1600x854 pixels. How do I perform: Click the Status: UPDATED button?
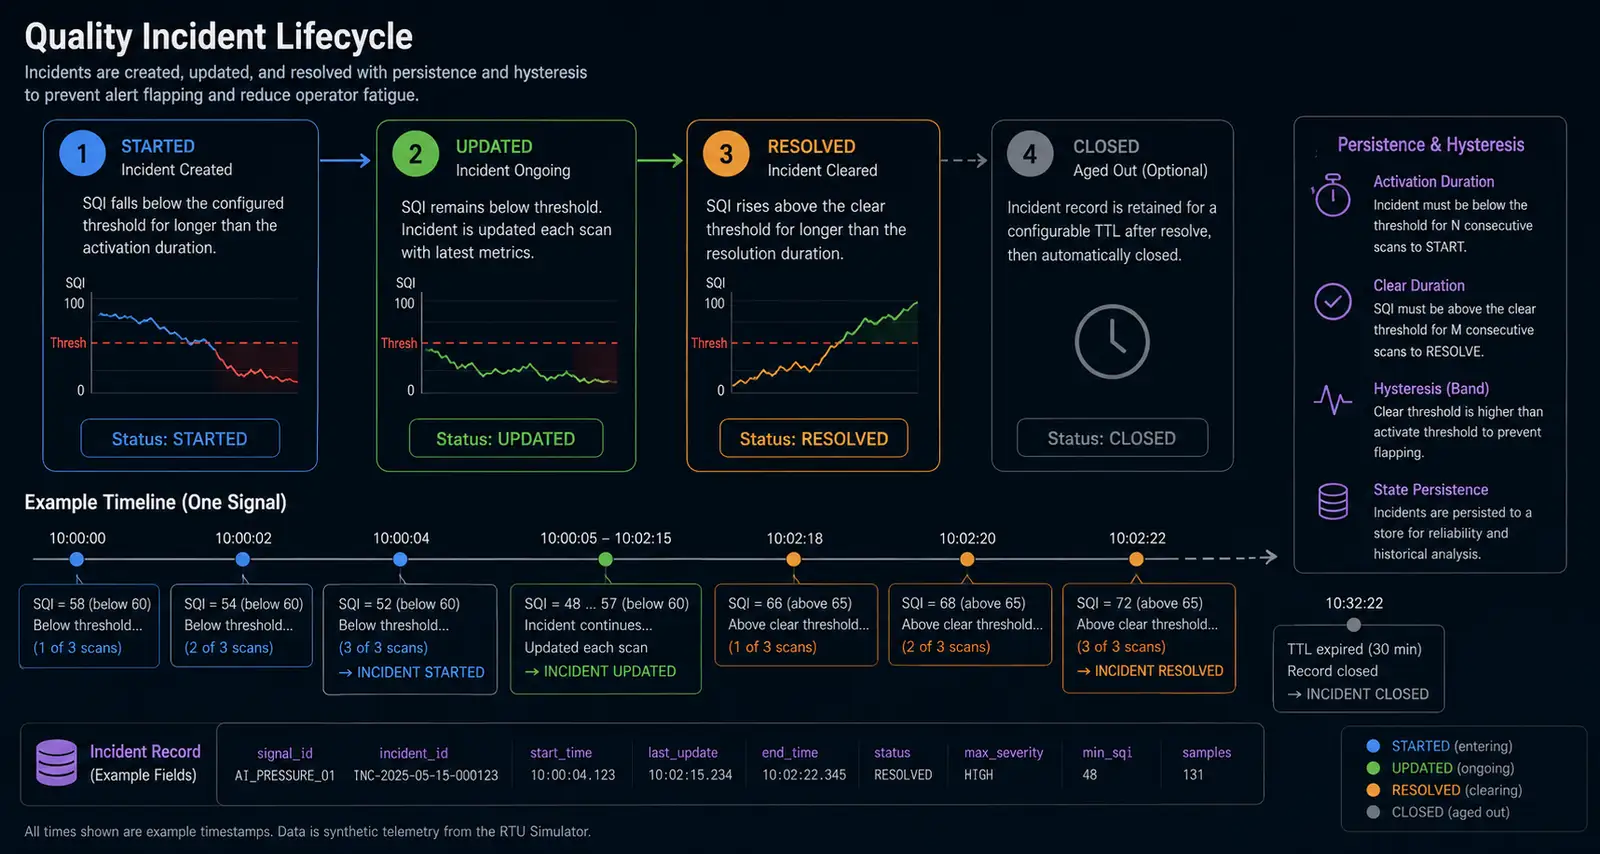[x=506, y=438]
